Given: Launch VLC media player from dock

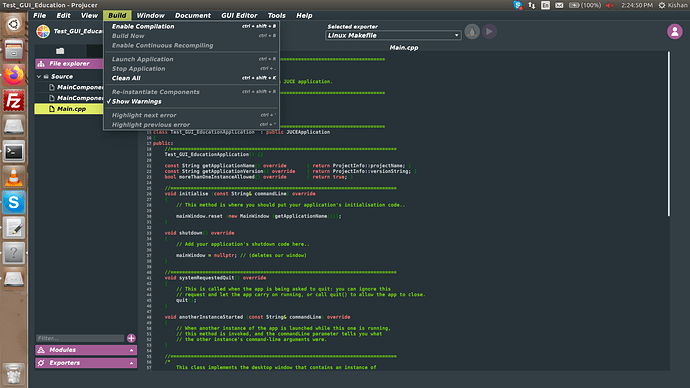Looking at the screenshot, I should click(14, 177).
